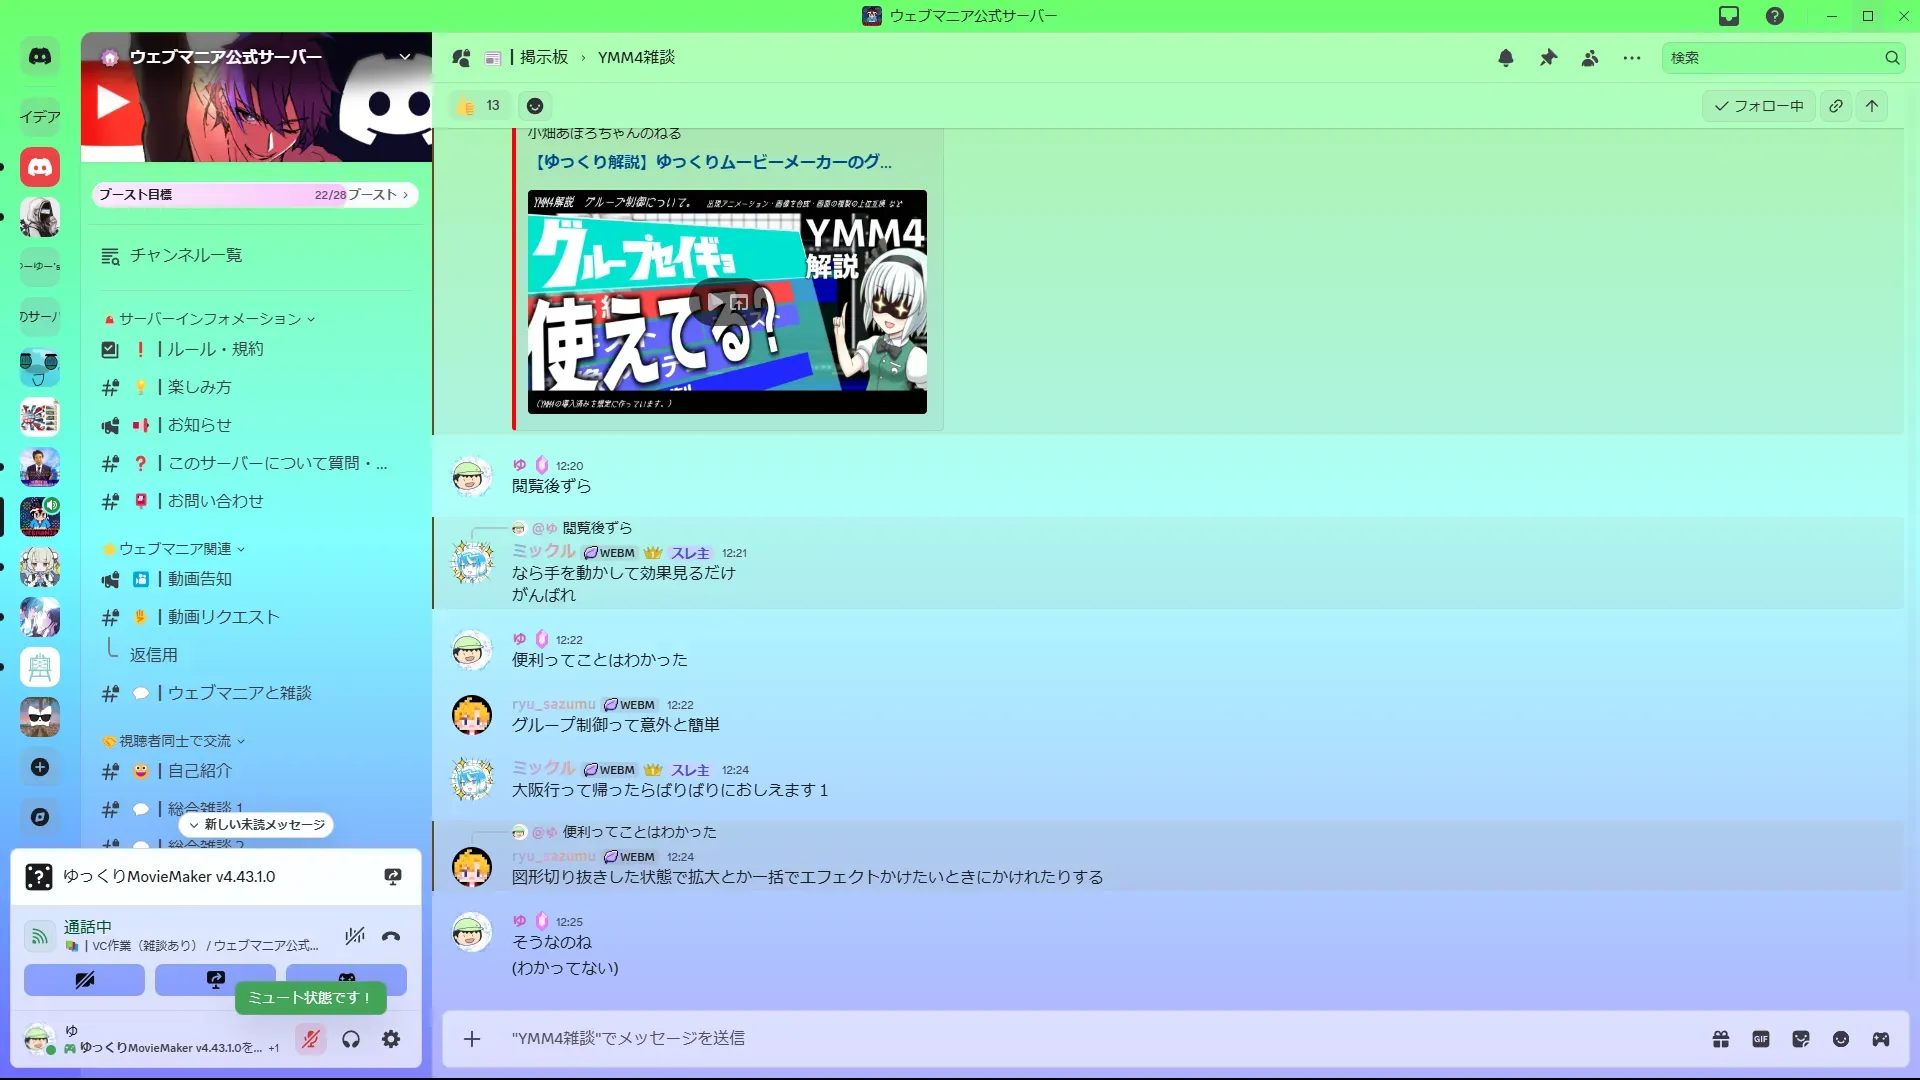Open the ウェブマニア公式サーバー server dropdown
The width and height of the screenshot is (1920, 1080).
click(405, 57)
